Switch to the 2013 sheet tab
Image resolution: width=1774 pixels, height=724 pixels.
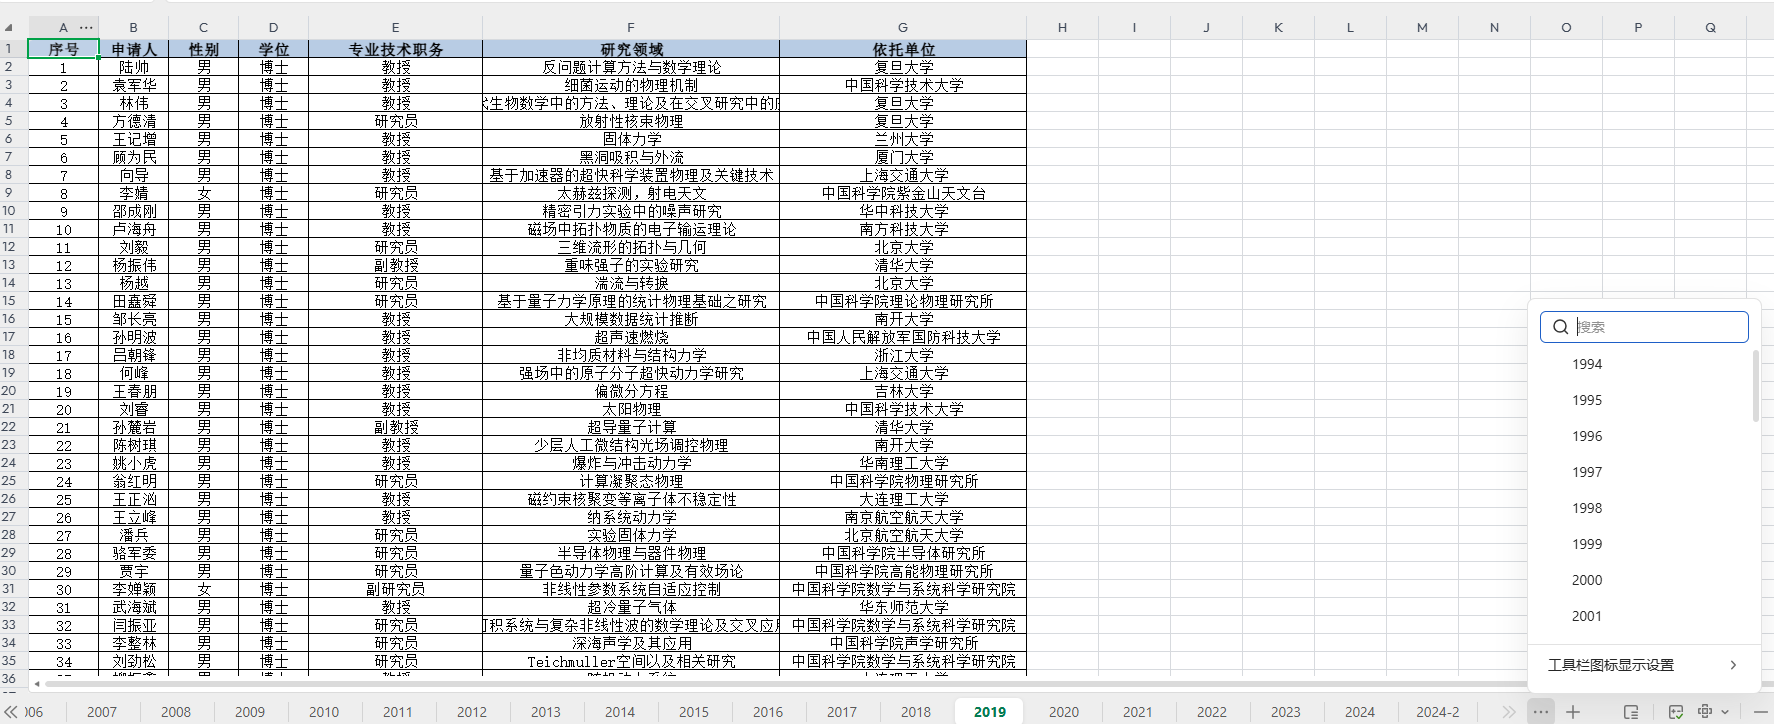(x=546, y=712)
